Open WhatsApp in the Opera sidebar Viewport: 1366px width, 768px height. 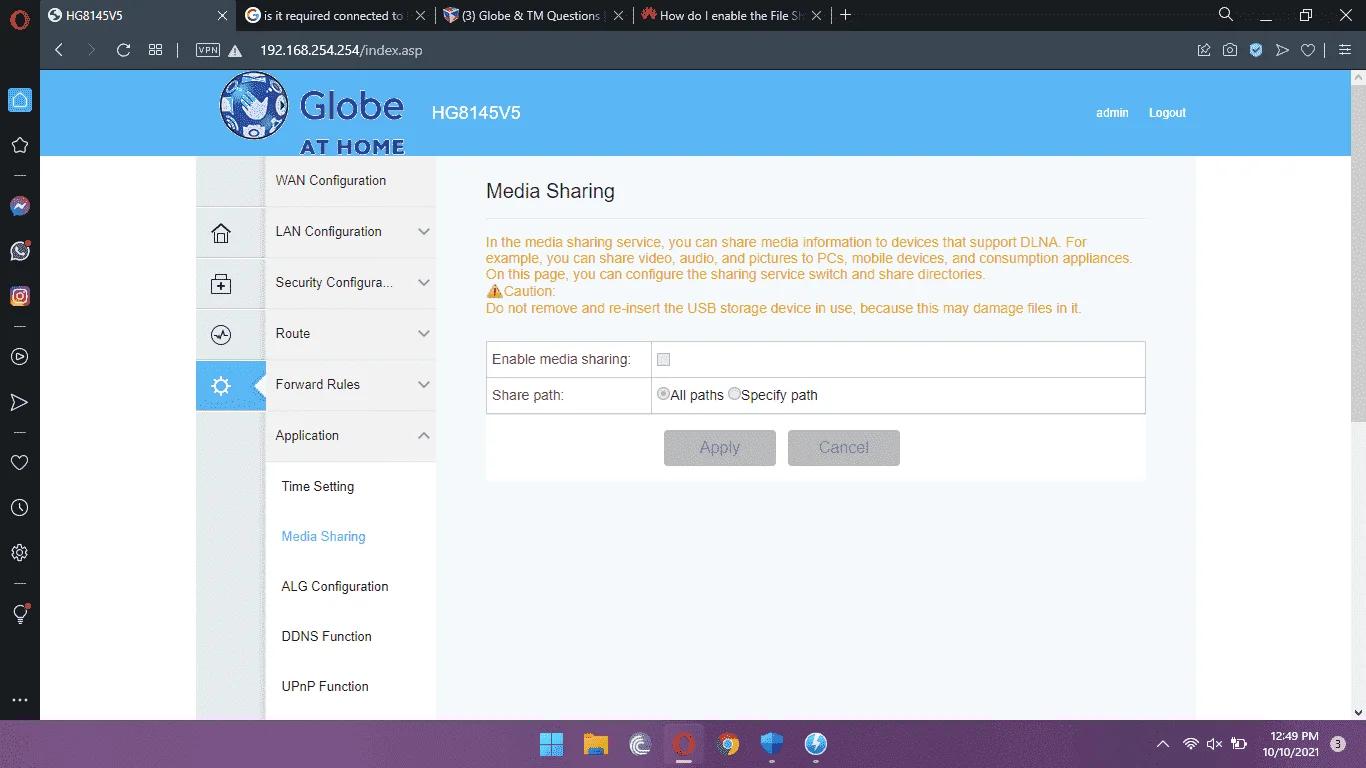tap(20, 251)
